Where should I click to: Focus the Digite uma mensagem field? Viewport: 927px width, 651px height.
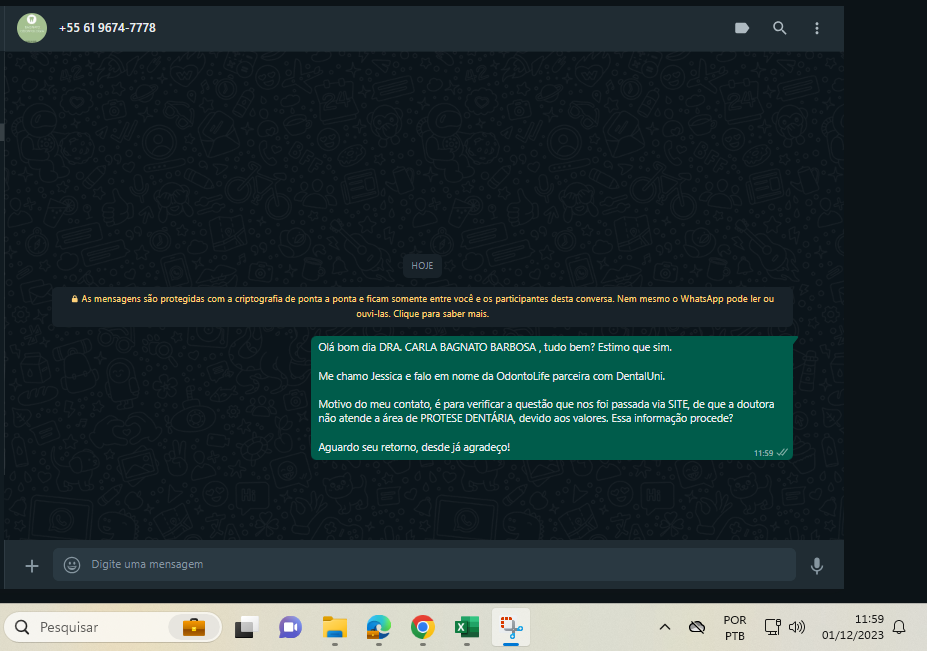point(424,564)
